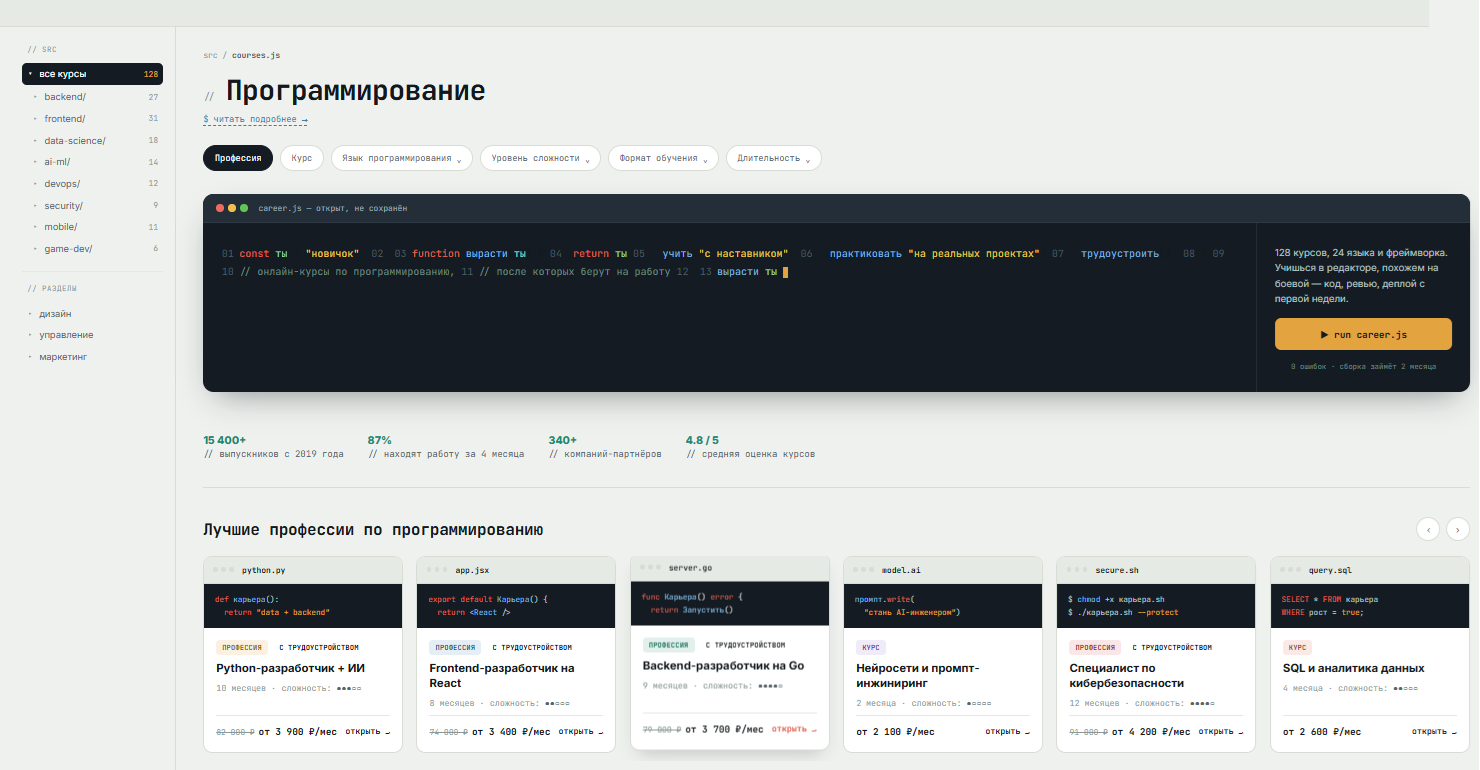Click the yellow dot in career.js window

pos(232,208)
